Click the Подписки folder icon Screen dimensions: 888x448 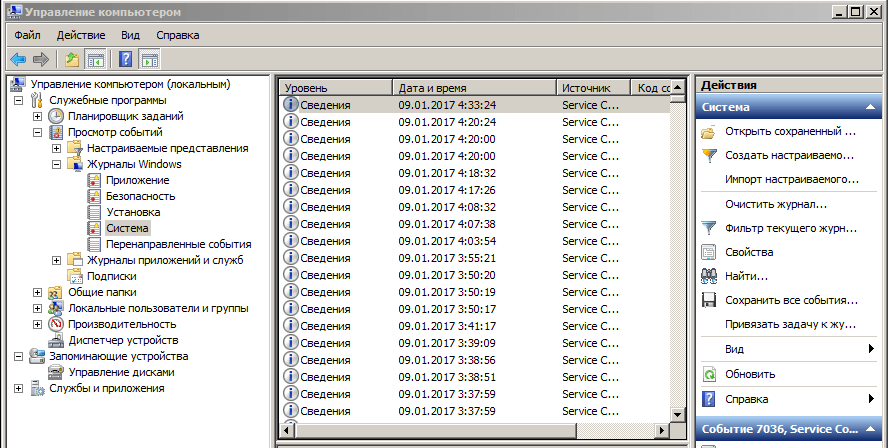point(75,276)
